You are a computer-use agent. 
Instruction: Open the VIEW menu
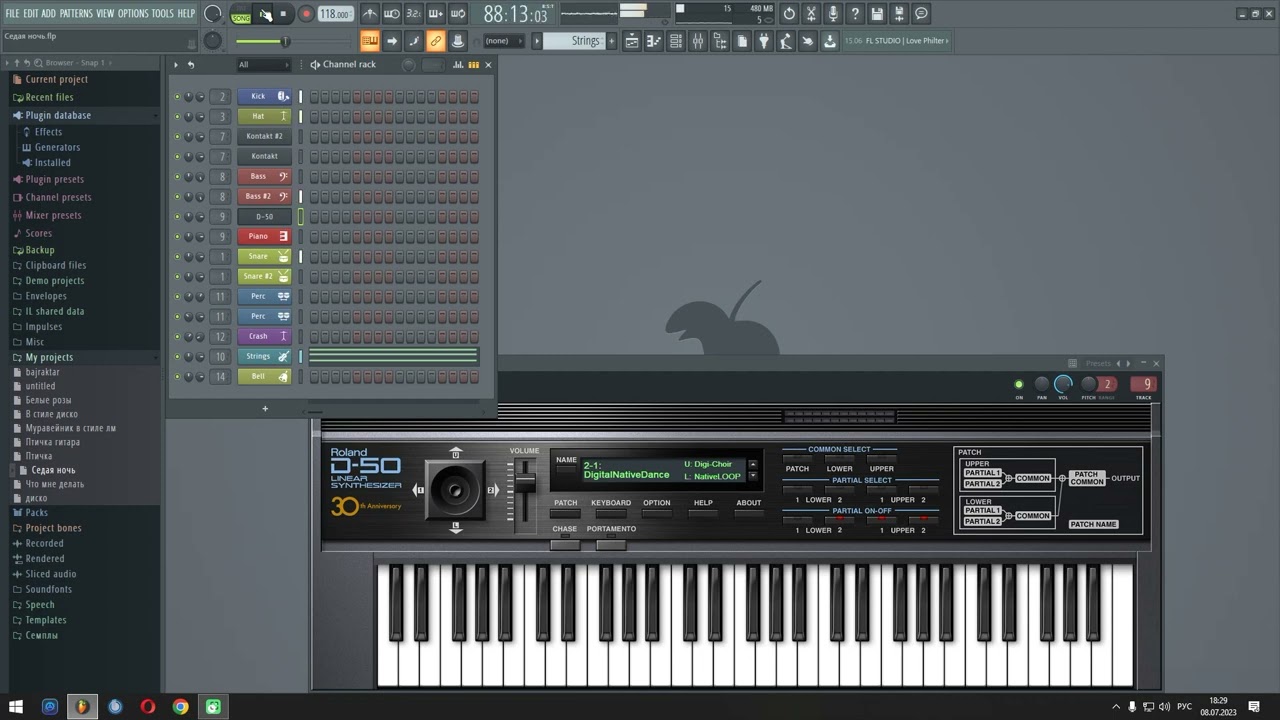[x=105, y=13]
